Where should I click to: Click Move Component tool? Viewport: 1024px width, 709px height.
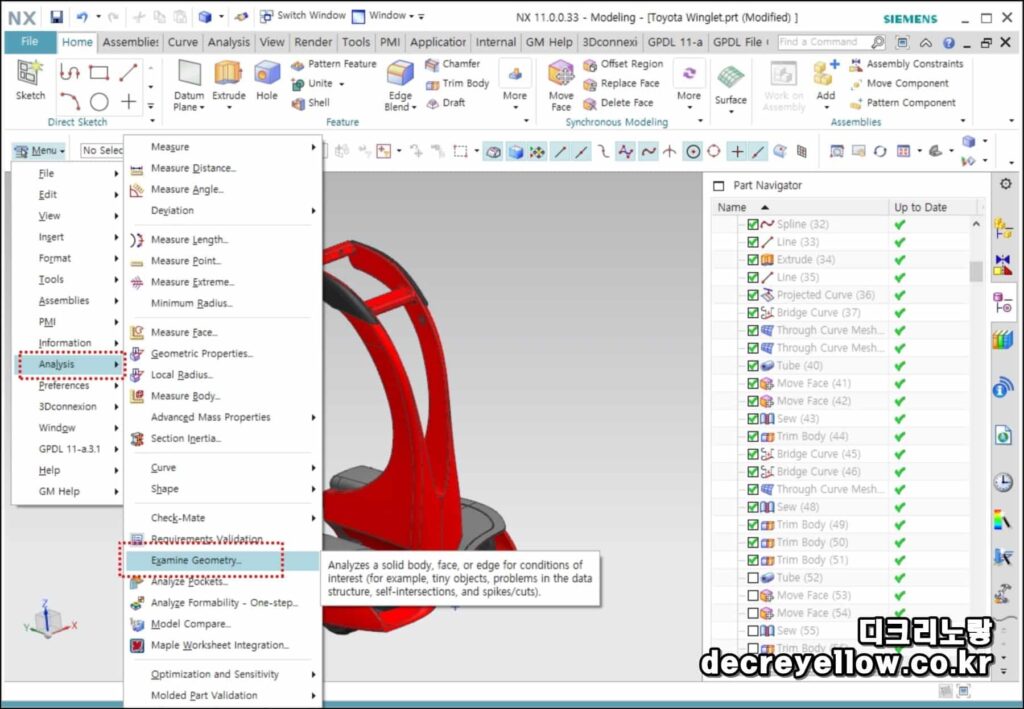pos(899,84)
